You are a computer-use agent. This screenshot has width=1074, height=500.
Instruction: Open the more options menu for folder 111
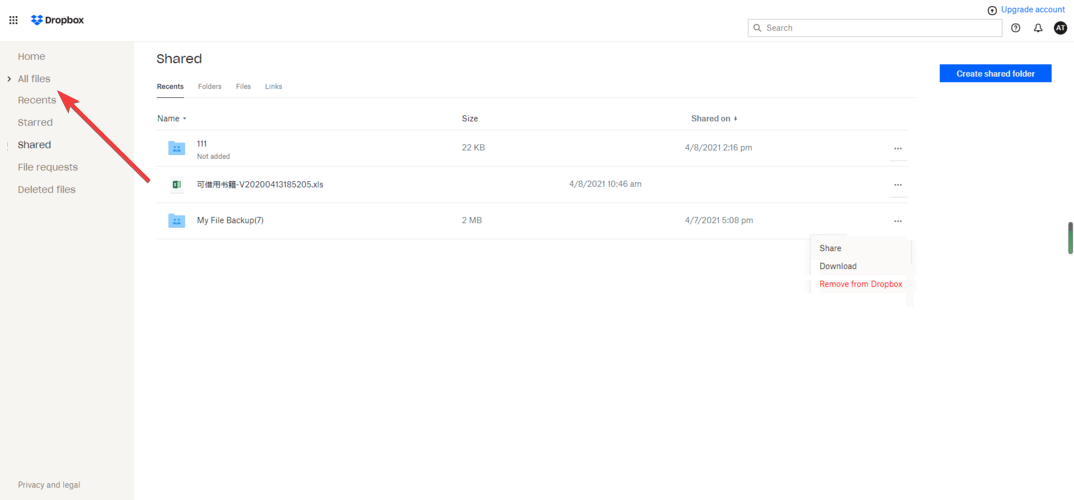coord(897,148)
